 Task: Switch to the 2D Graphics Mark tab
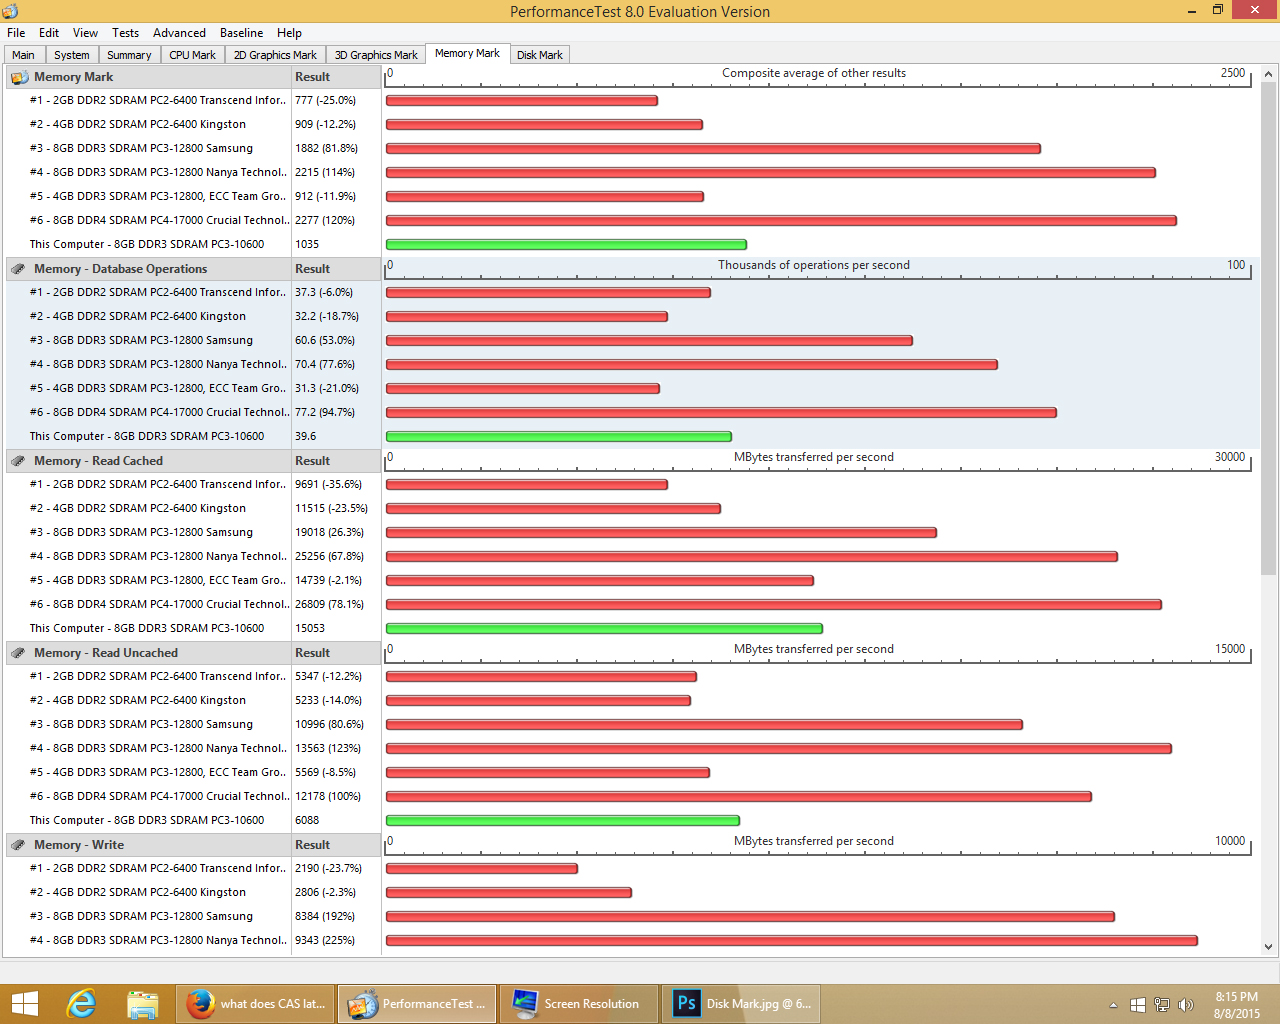pyautogui.click(x=275, y=55)
